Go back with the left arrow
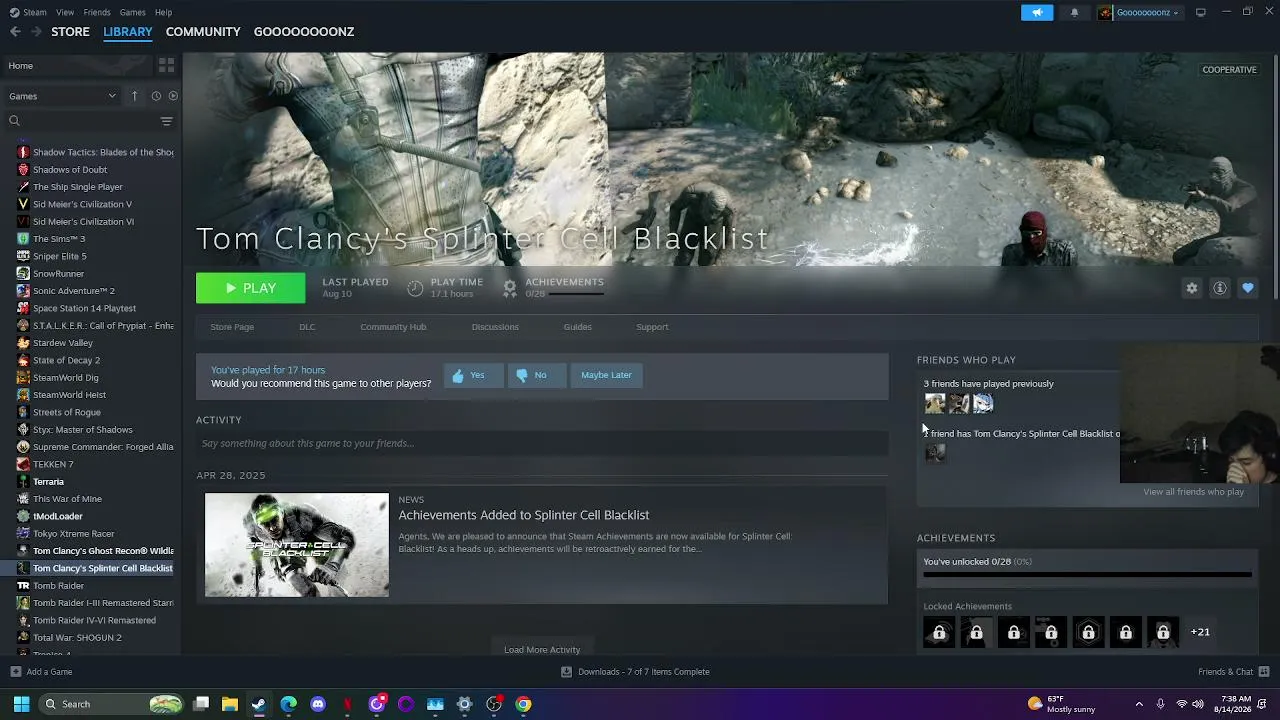The image size is (1280, 720). 15,32
